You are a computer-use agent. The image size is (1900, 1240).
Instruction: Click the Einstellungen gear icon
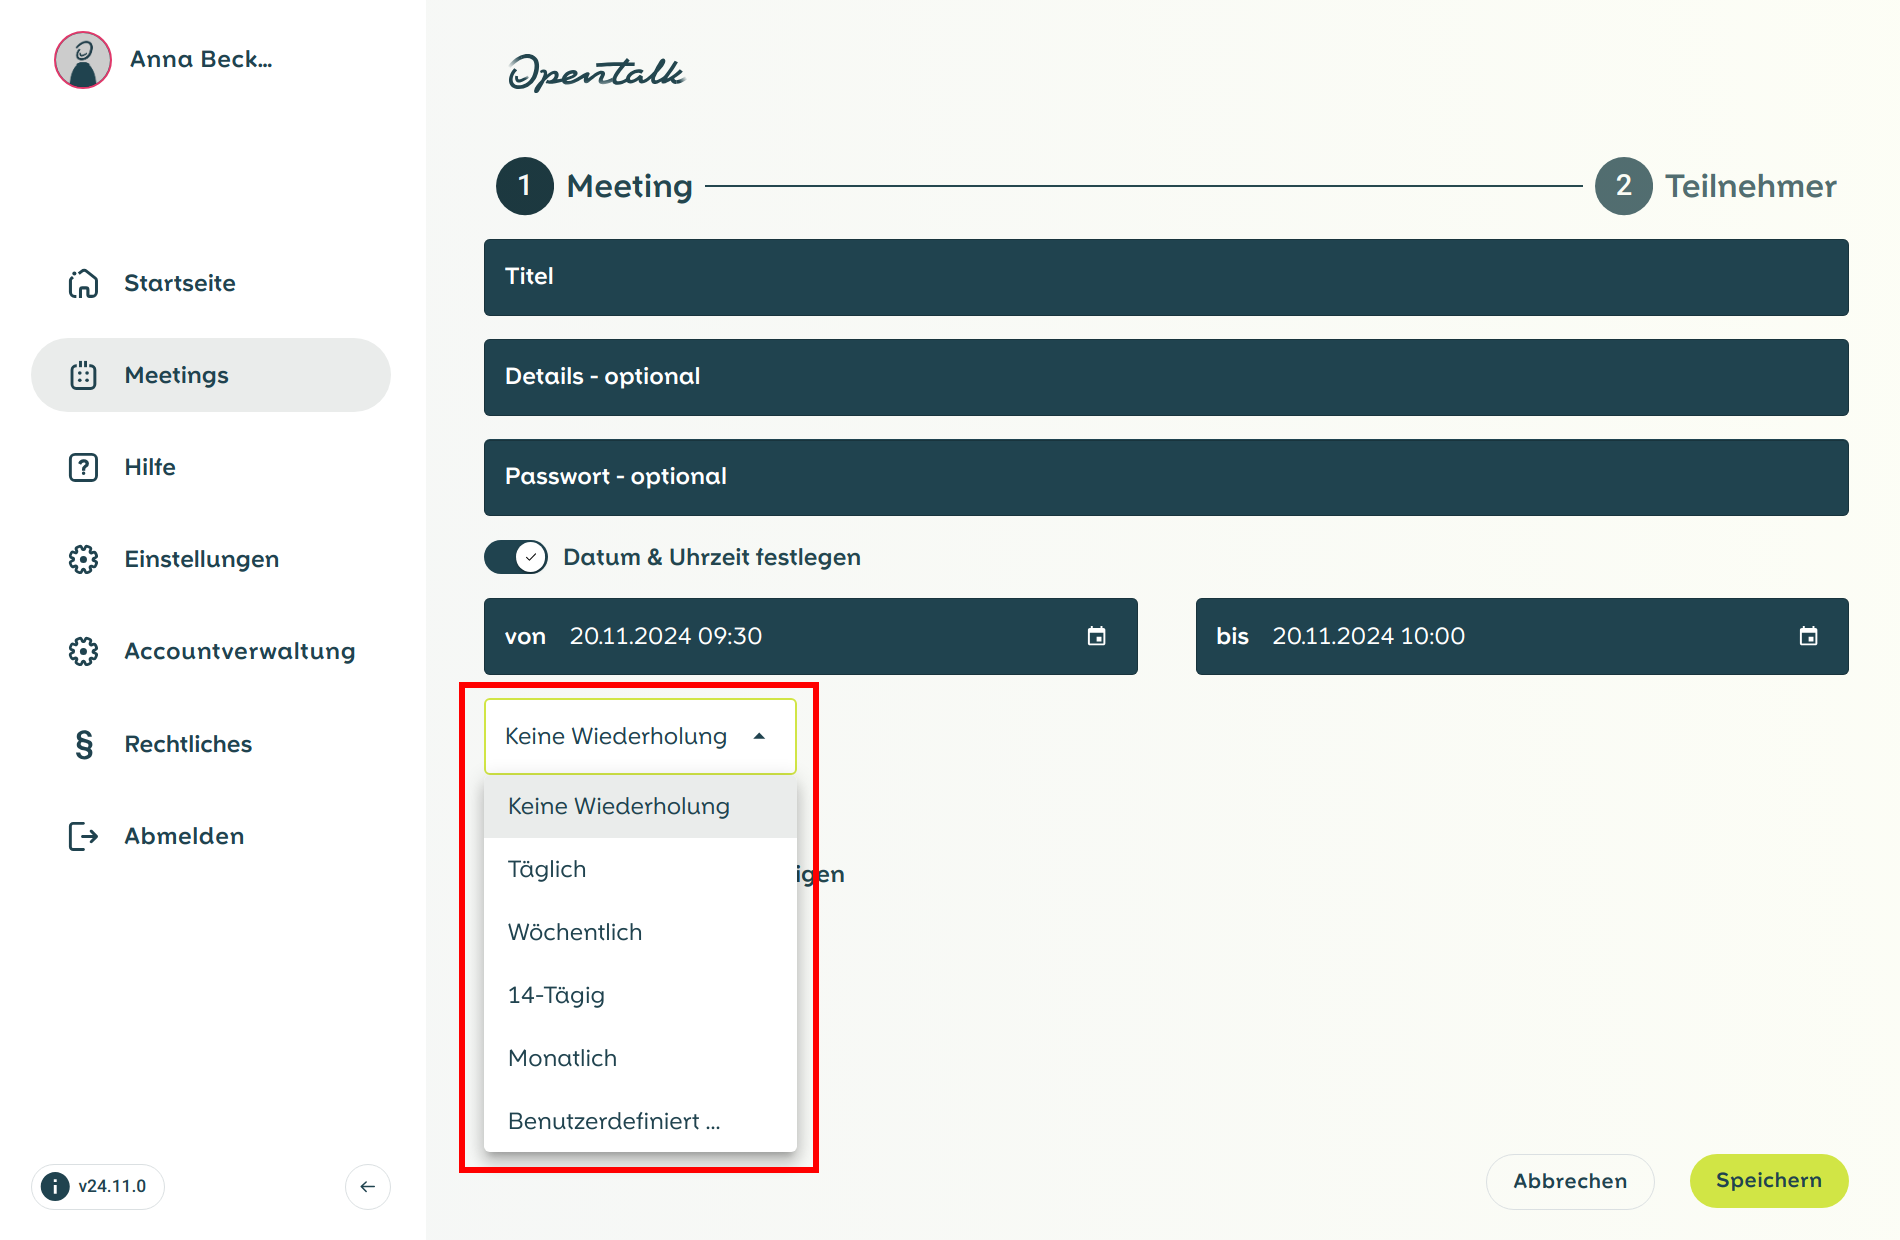(83, 559)
